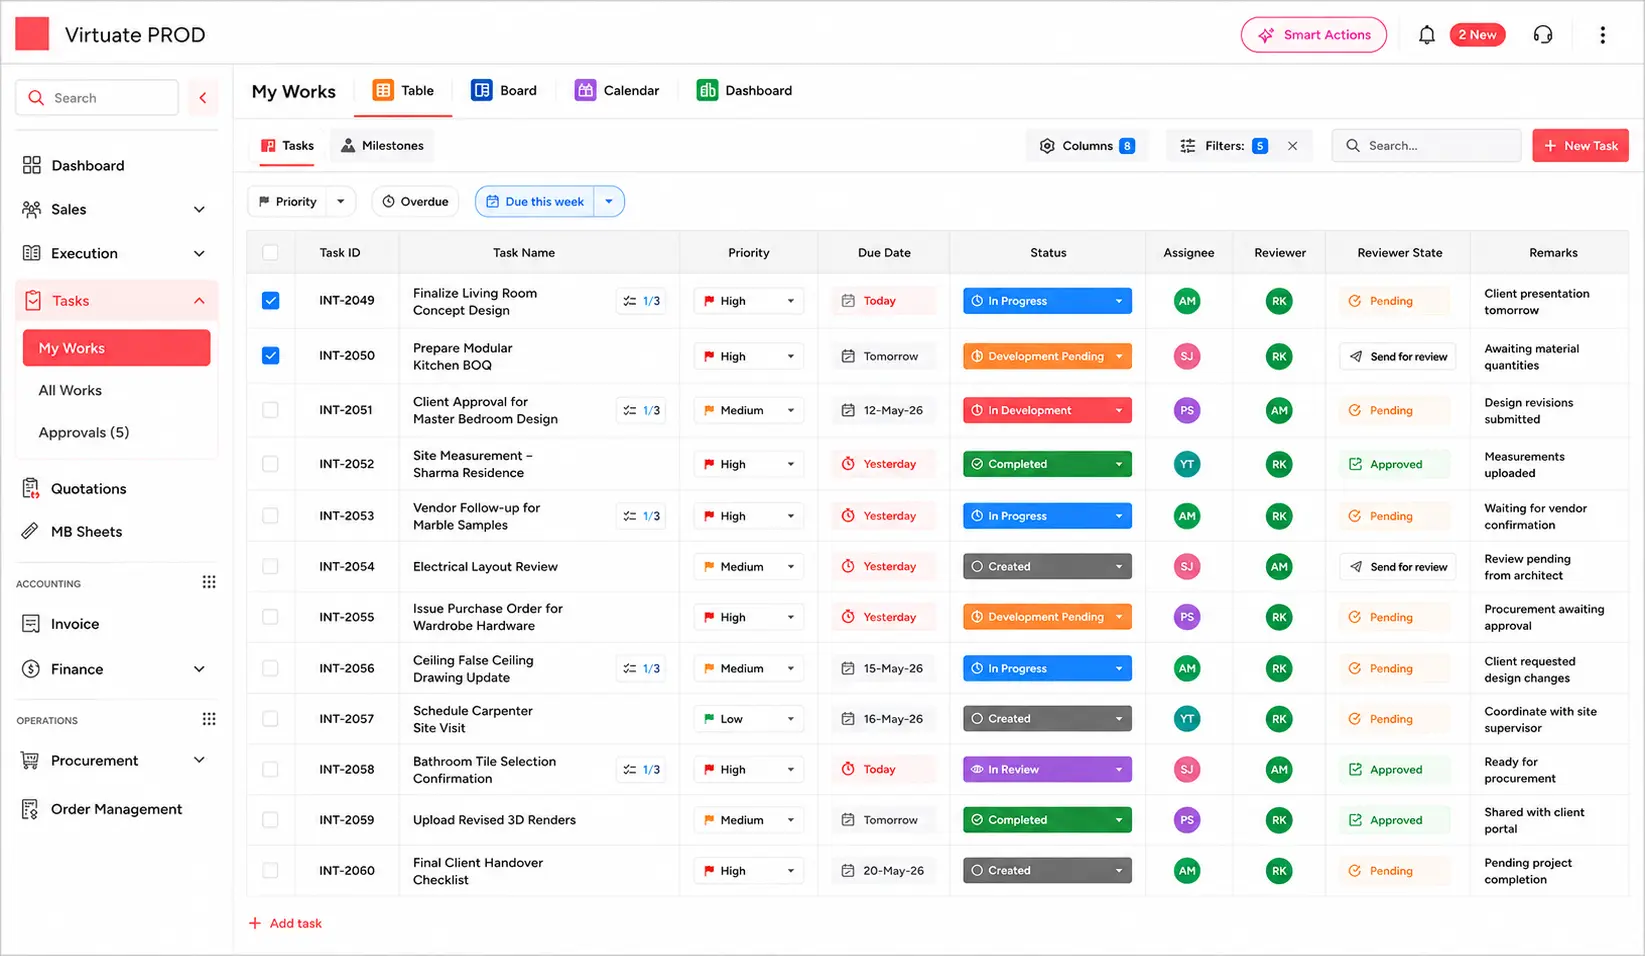Open the Filters 5 button
Screen dimensions: 1645x956
tap(1224, 146)
